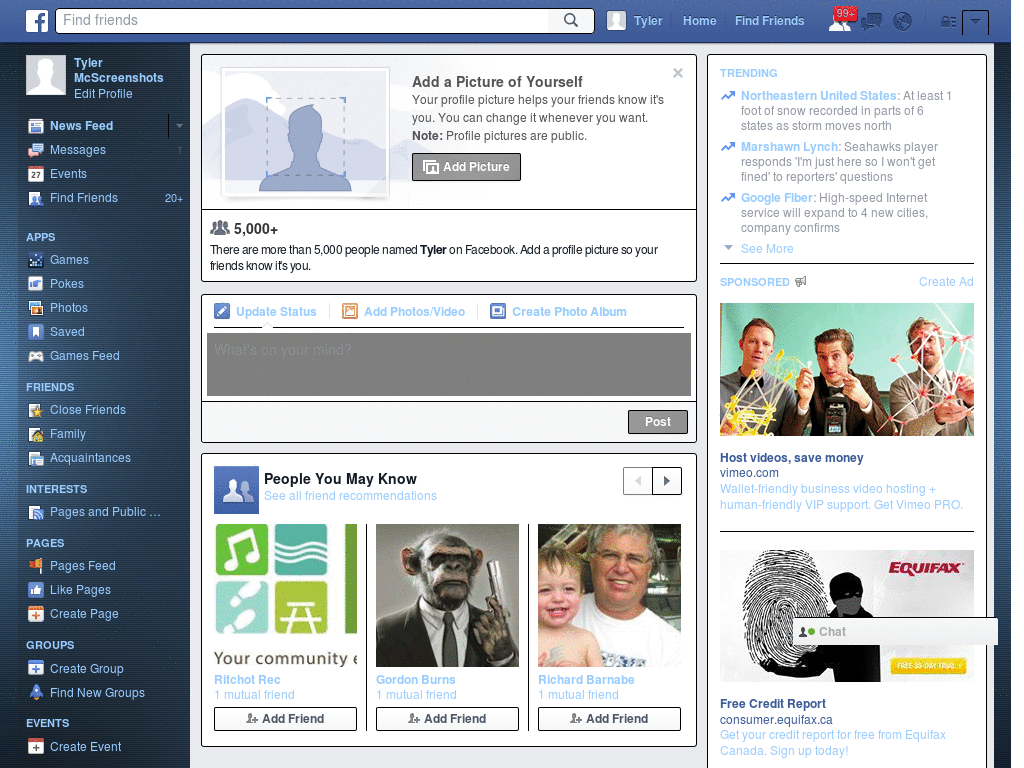The width and height of the screenshot is (1024, 768).
Task: Show next People You May Know
Action: 667,481
